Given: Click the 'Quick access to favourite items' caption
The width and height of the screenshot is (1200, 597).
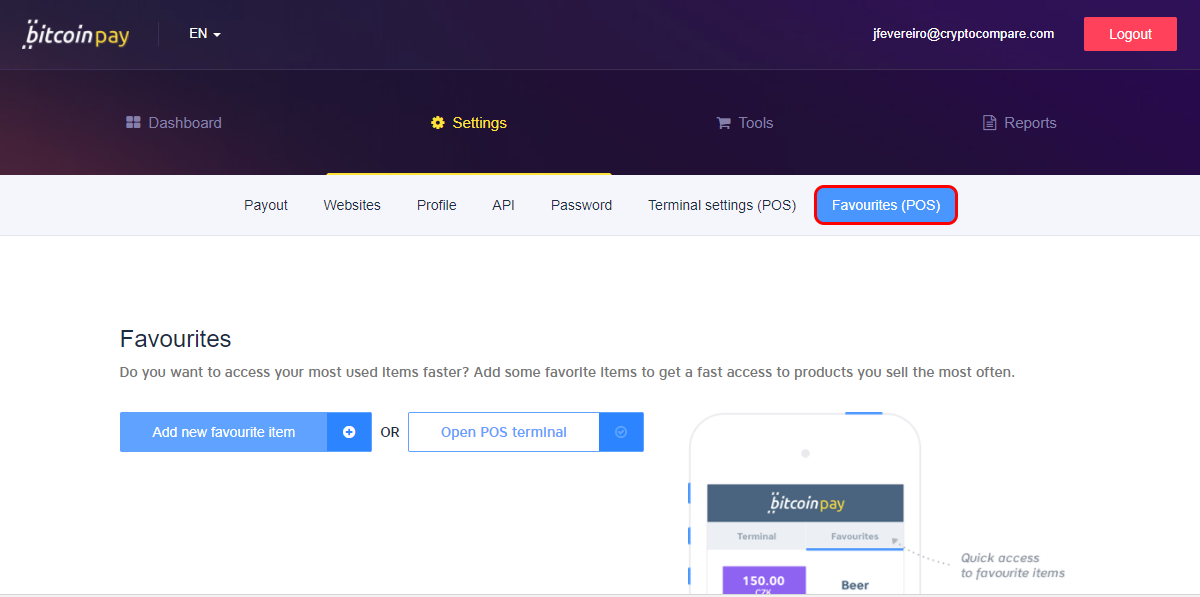Looking at the screenshot, I should coord(1012,565).
